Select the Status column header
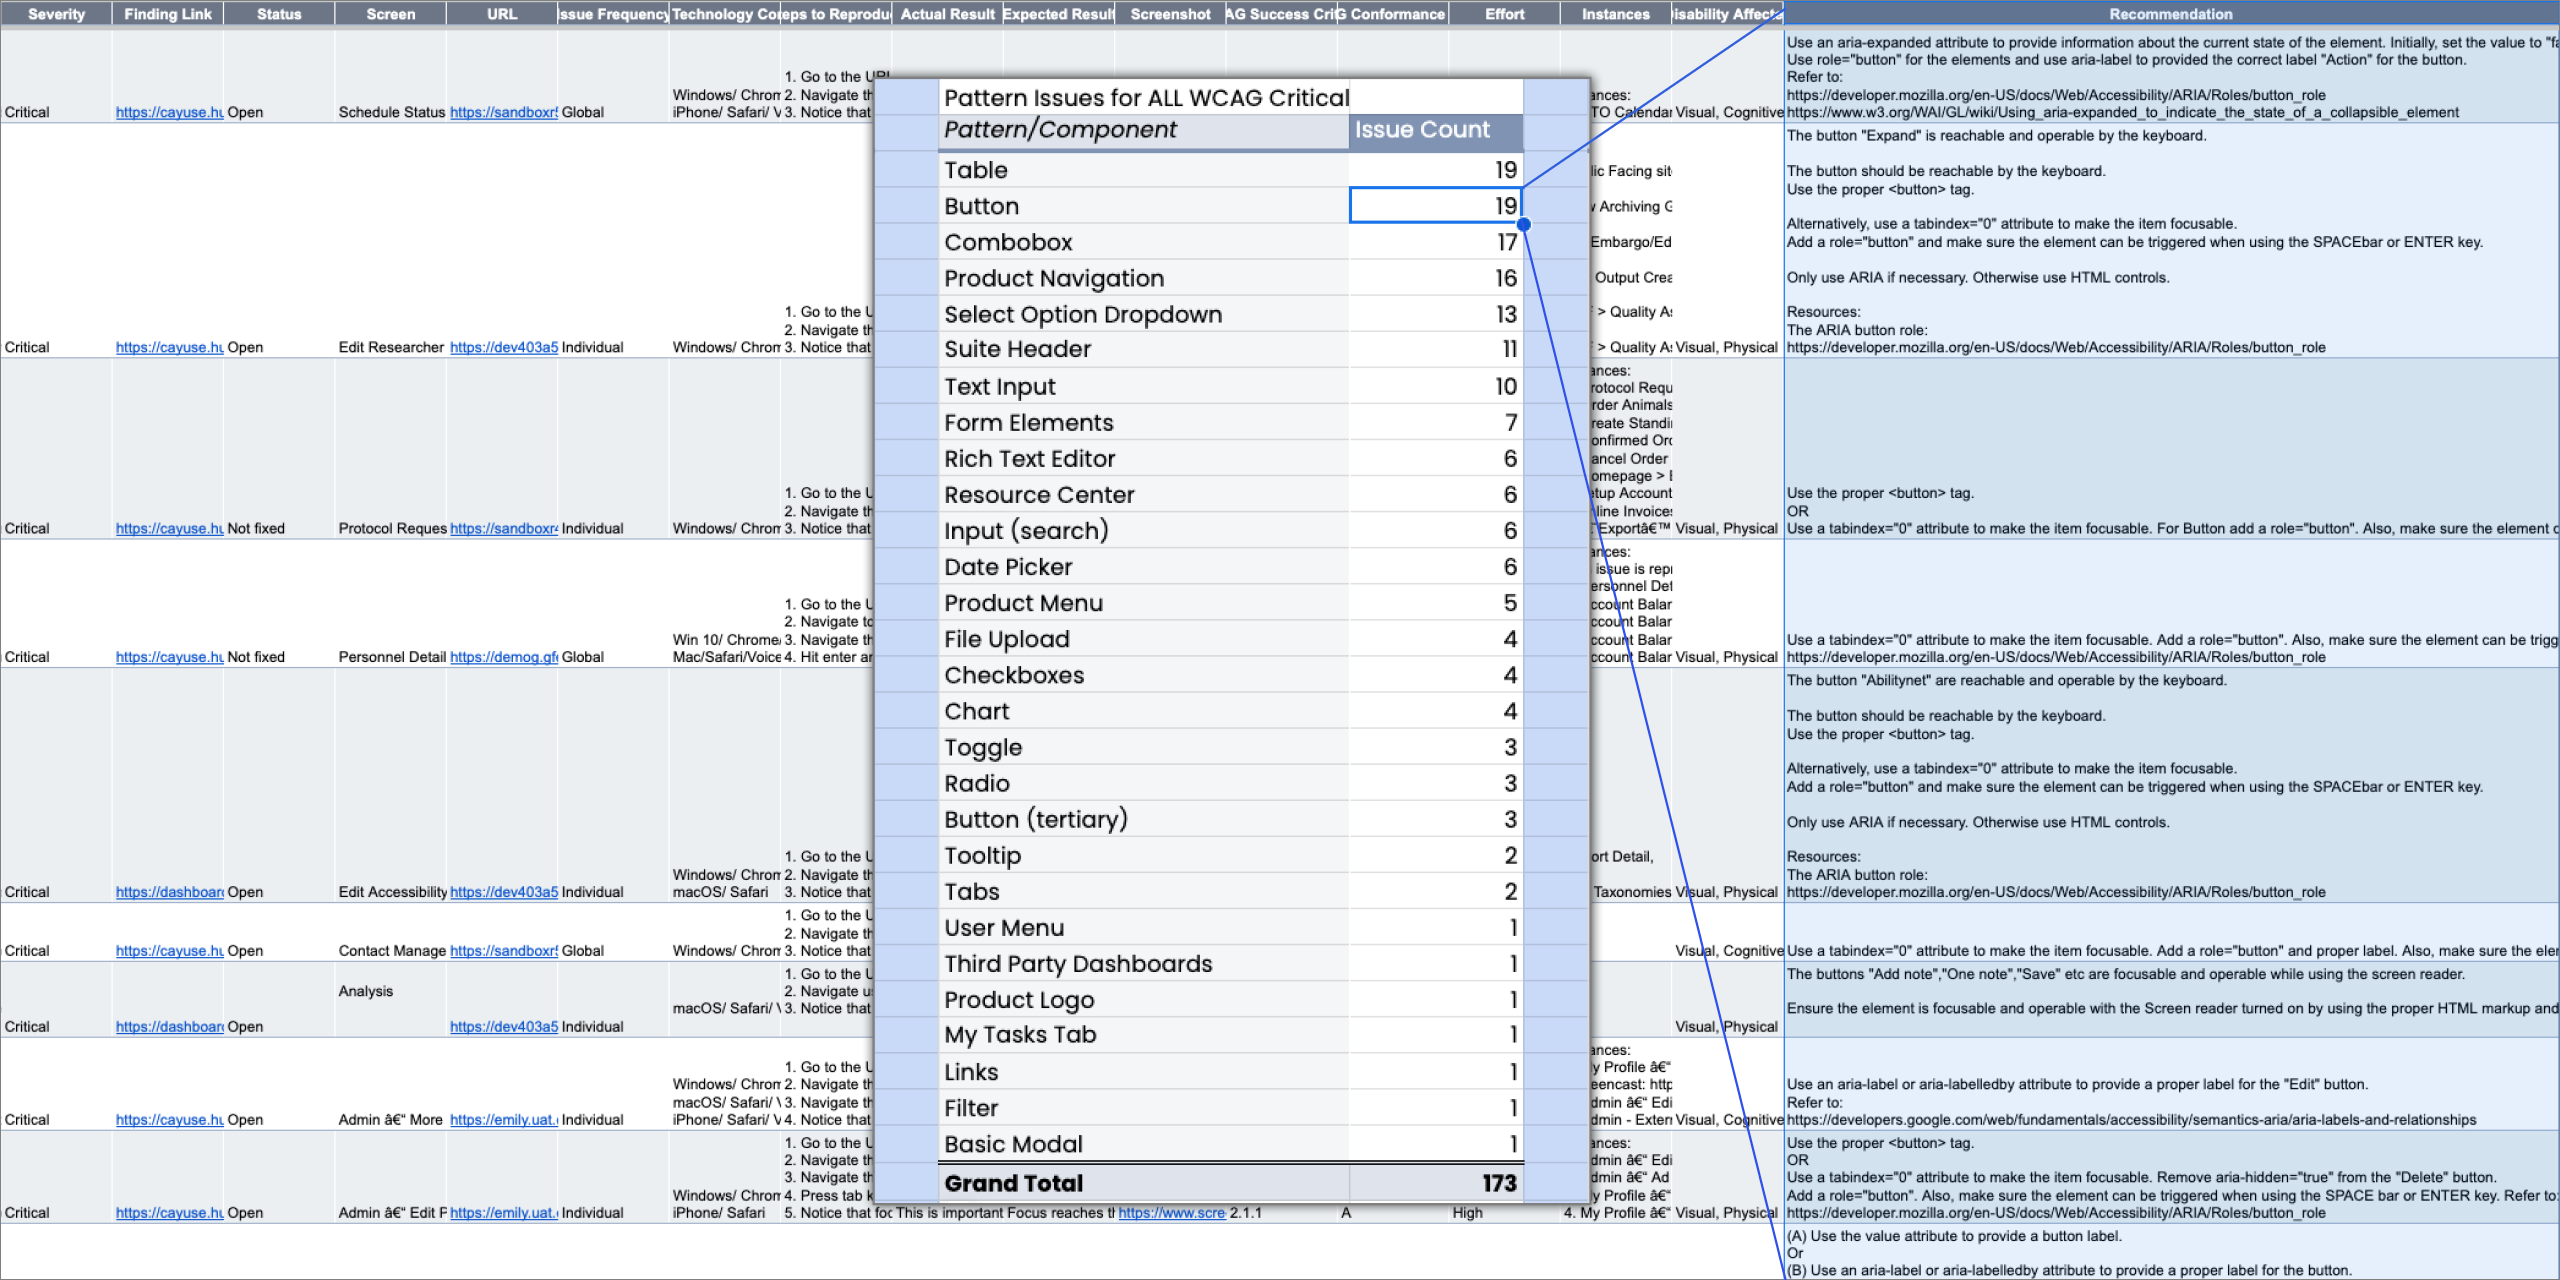Screen dimensions: 2560x1280 point(278,14)
